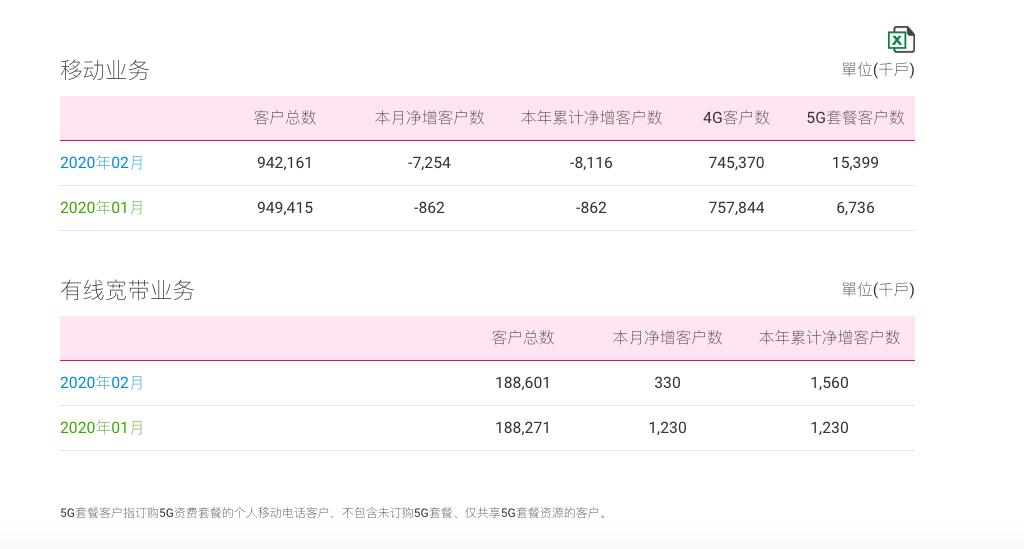Click the 本月净增客户数 header in broadband table

pos(667,337)
